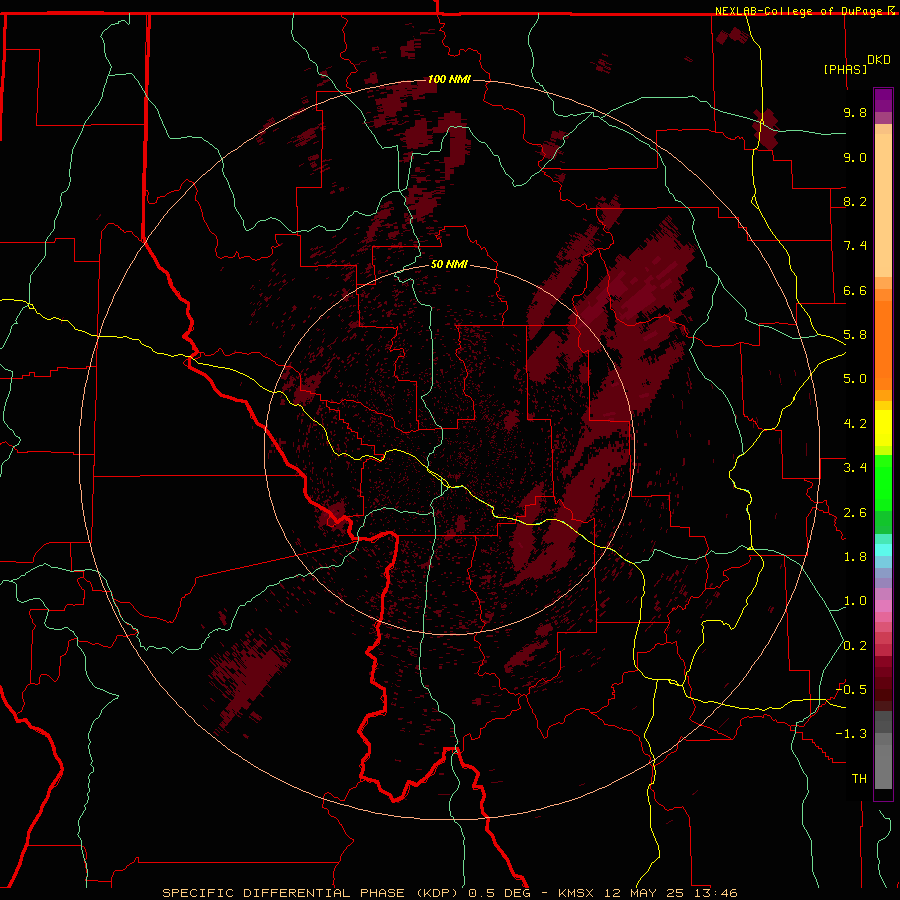
Task: Click the 6.6 value on the color scale
Action: pos(855,290)
